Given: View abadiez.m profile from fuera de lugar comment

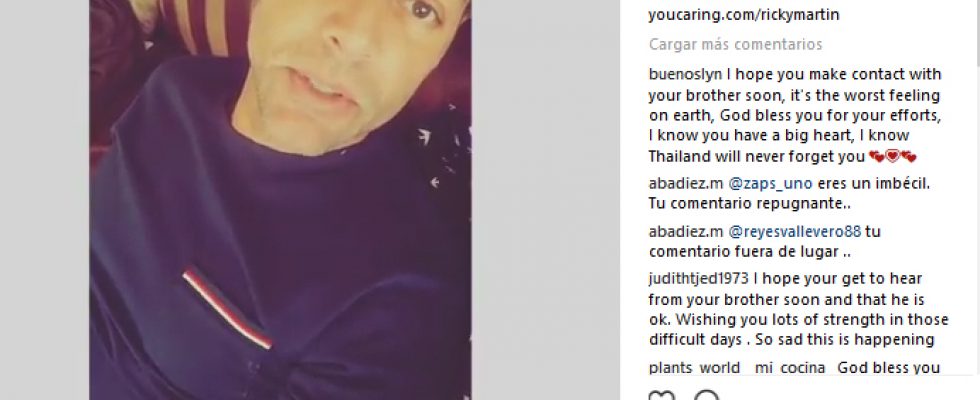Looking at the screenshot, I should (686, 232).
